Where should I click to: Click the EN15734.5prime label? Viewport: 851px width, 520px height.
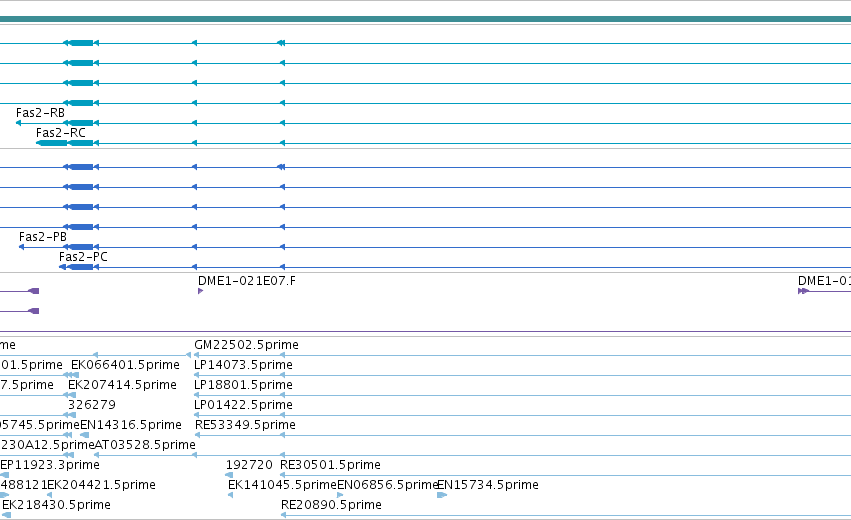click(x=487, y=485)
